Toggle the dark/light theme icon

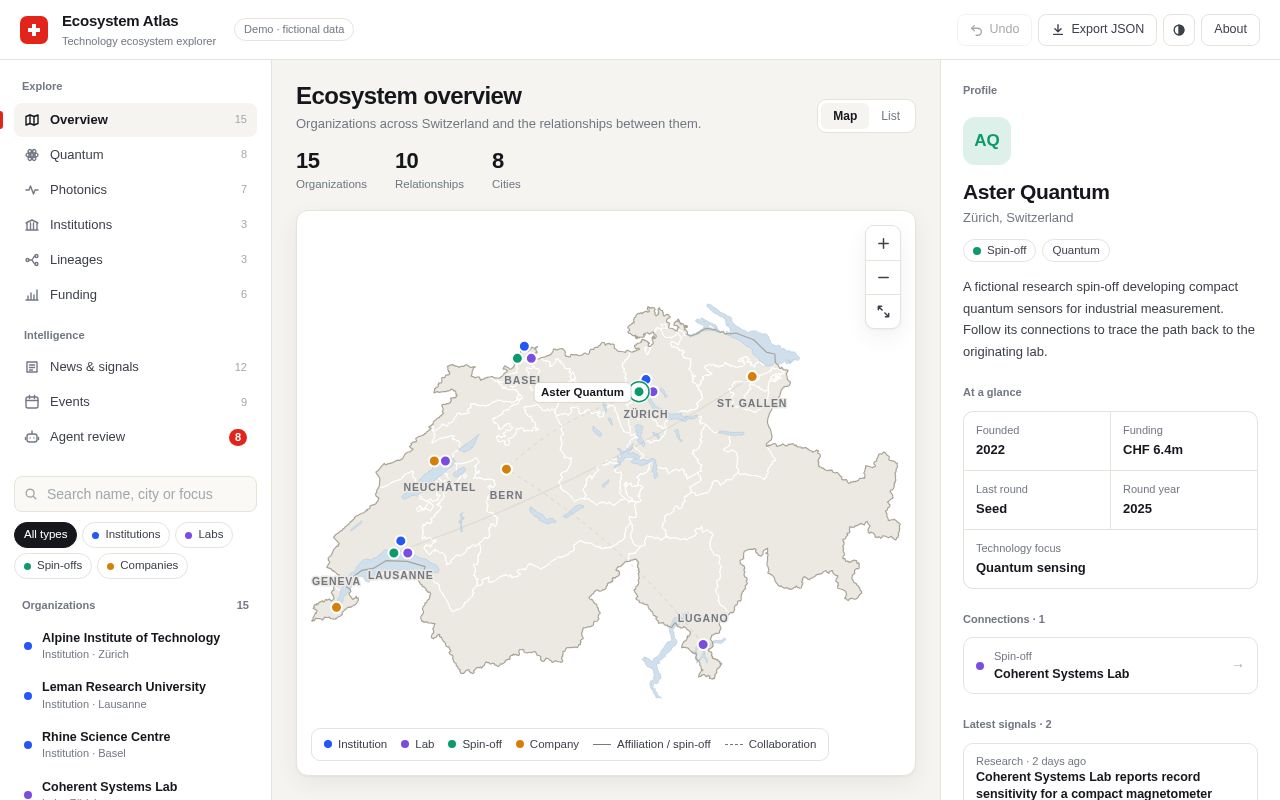pos(1179,30)
